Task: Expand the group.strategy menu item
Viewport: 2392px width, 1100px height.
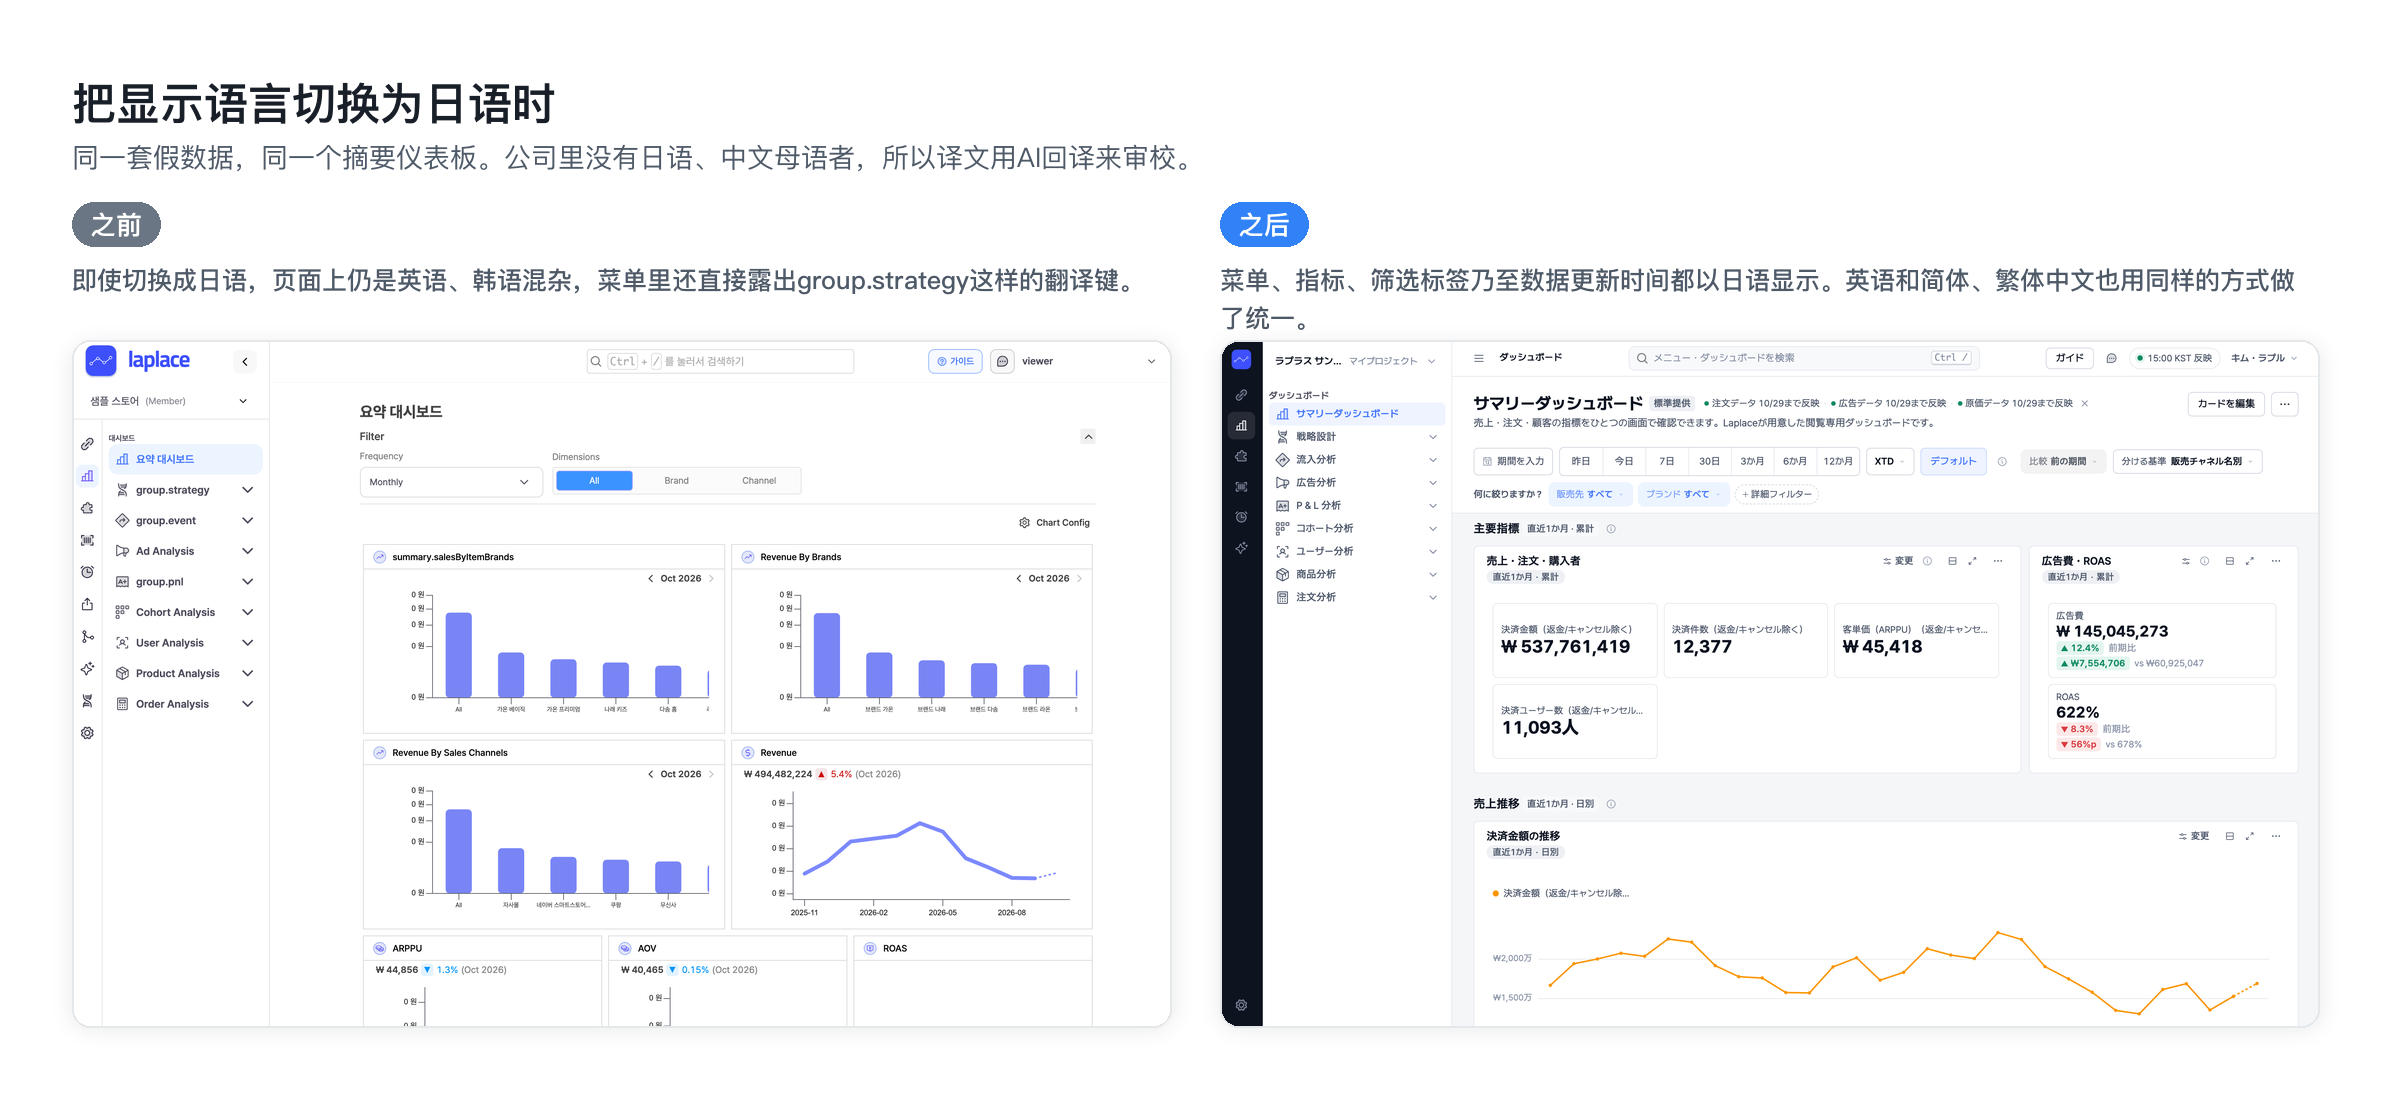Action: pyautogui.click(x=185, y=490)
